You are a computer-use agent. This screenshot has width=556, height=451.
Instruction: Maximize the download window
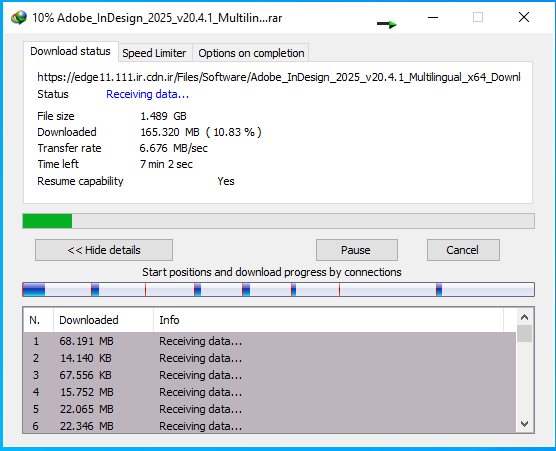point(478,17)
